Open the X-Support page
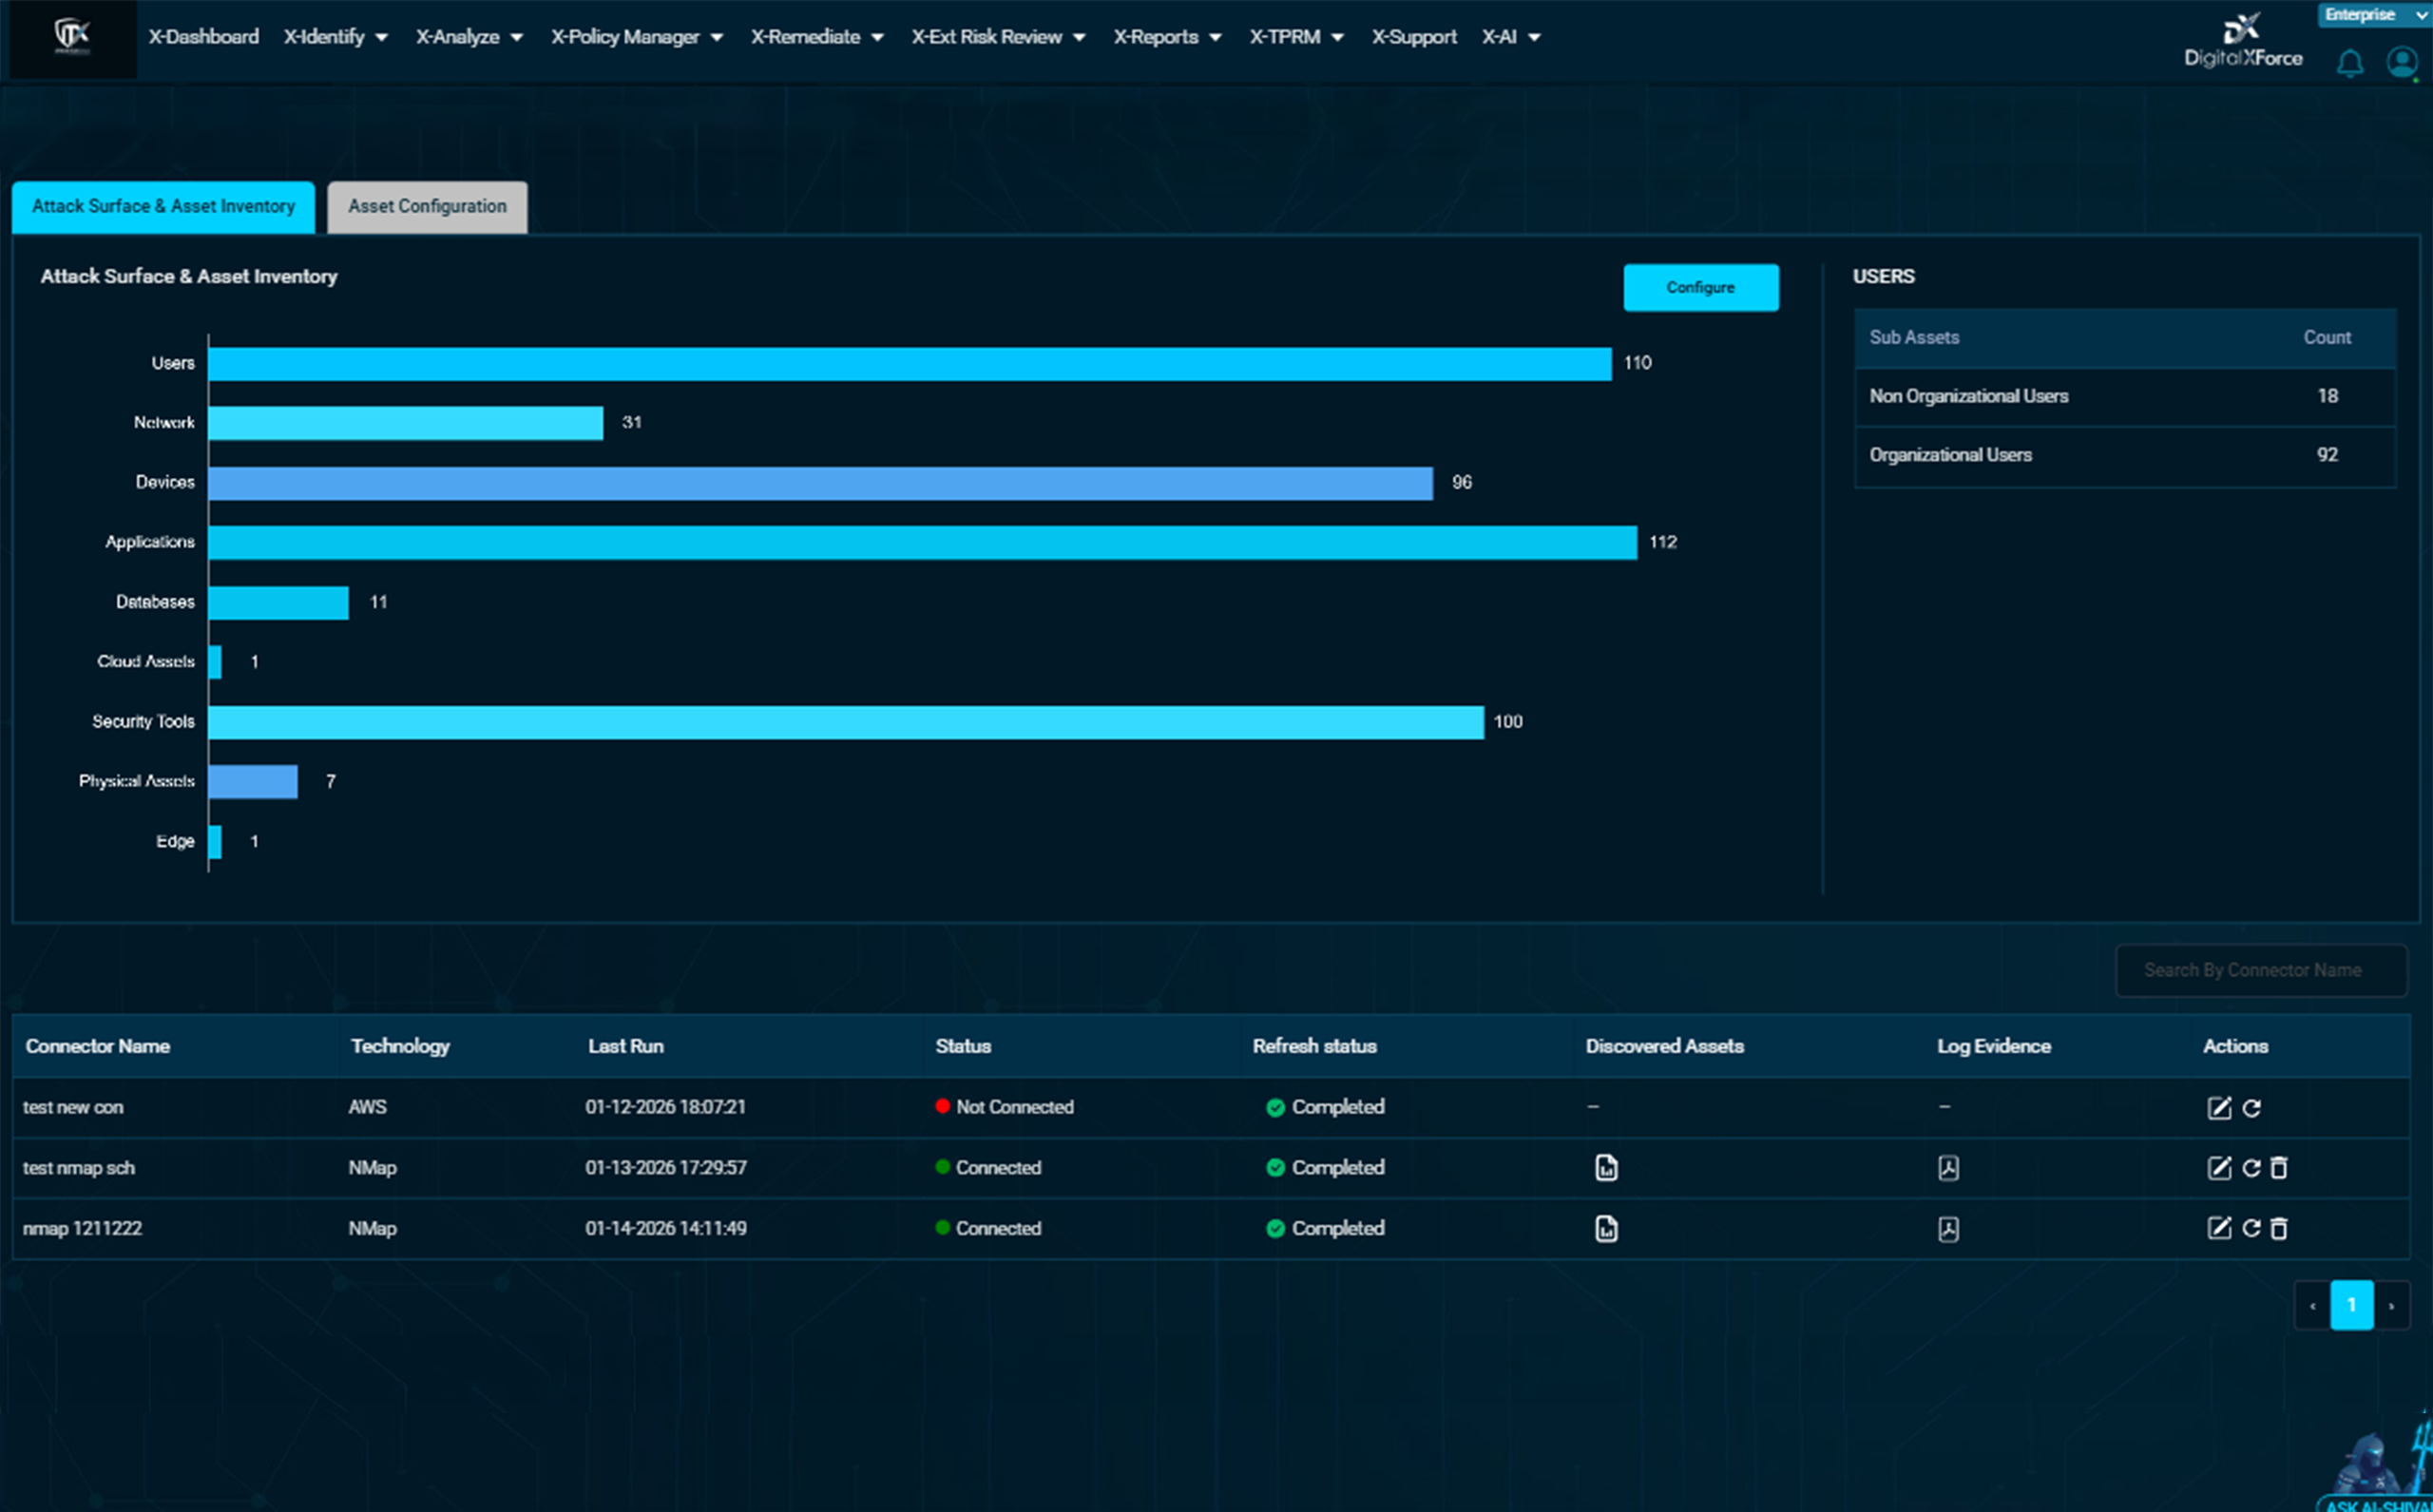Viewport: 2433px width, 1512px height. [1413, 37]
